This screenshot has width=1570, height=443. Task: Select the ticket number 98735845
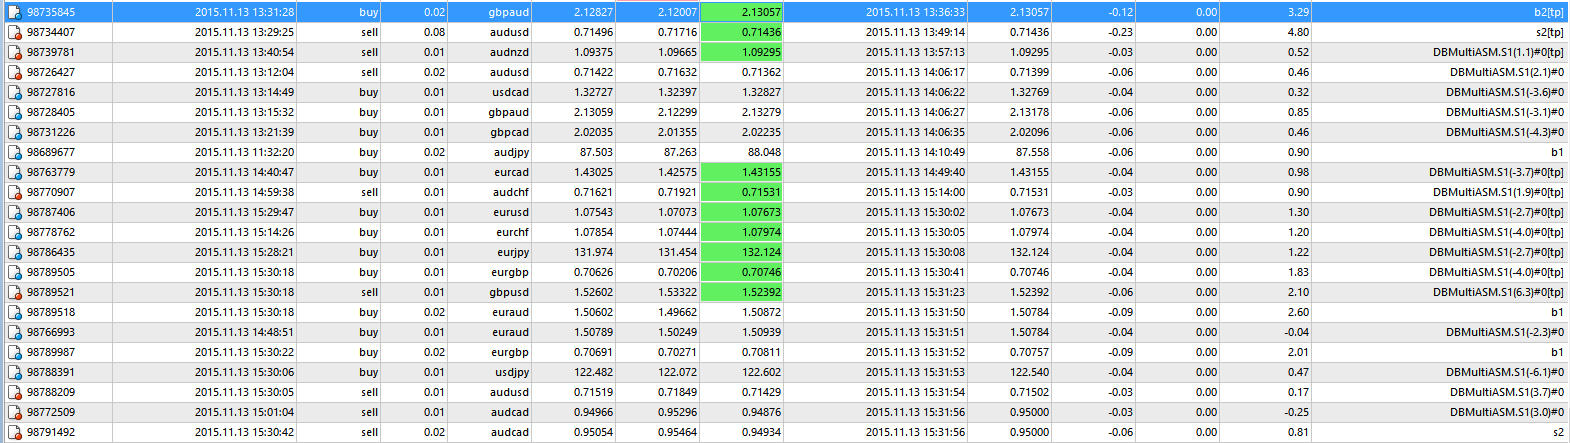click(x=51, y=12)
